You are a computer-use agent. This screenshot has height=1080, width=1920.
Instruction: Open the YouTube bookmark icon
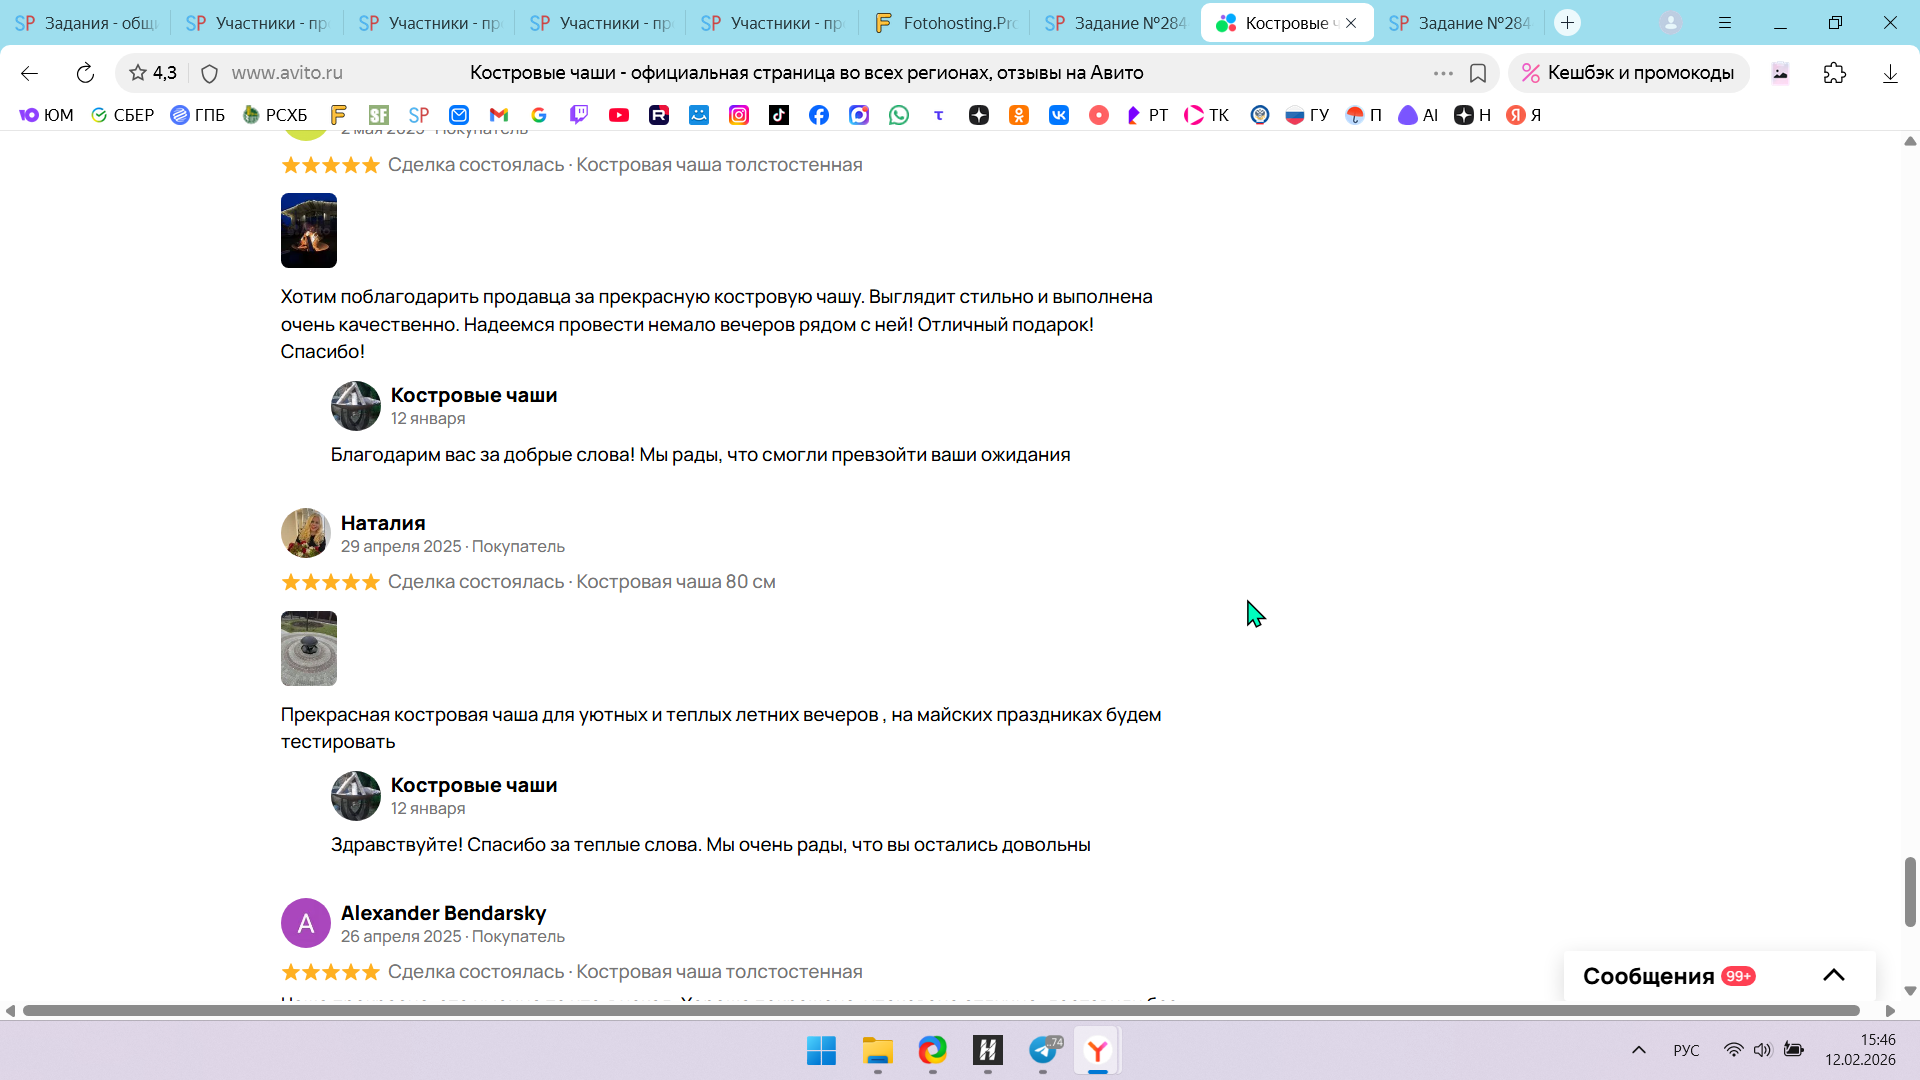click(619, 115)
